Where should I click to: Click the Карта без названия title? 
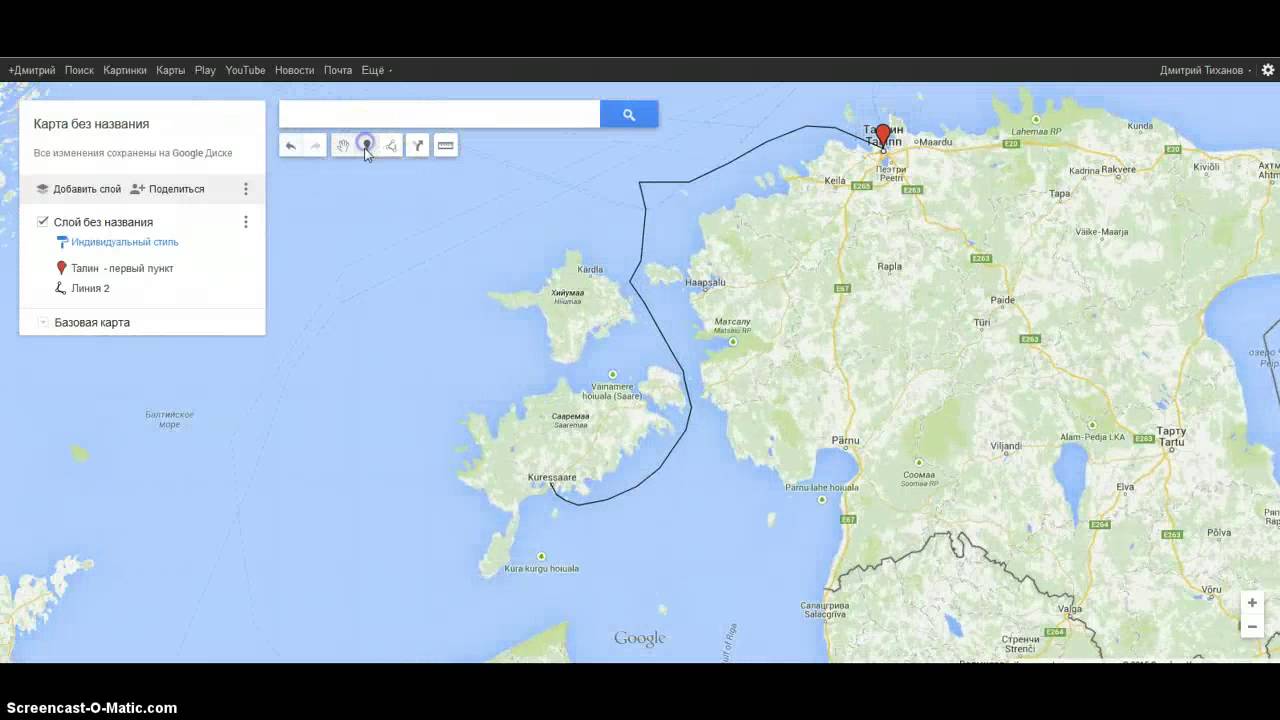(91, 124)
